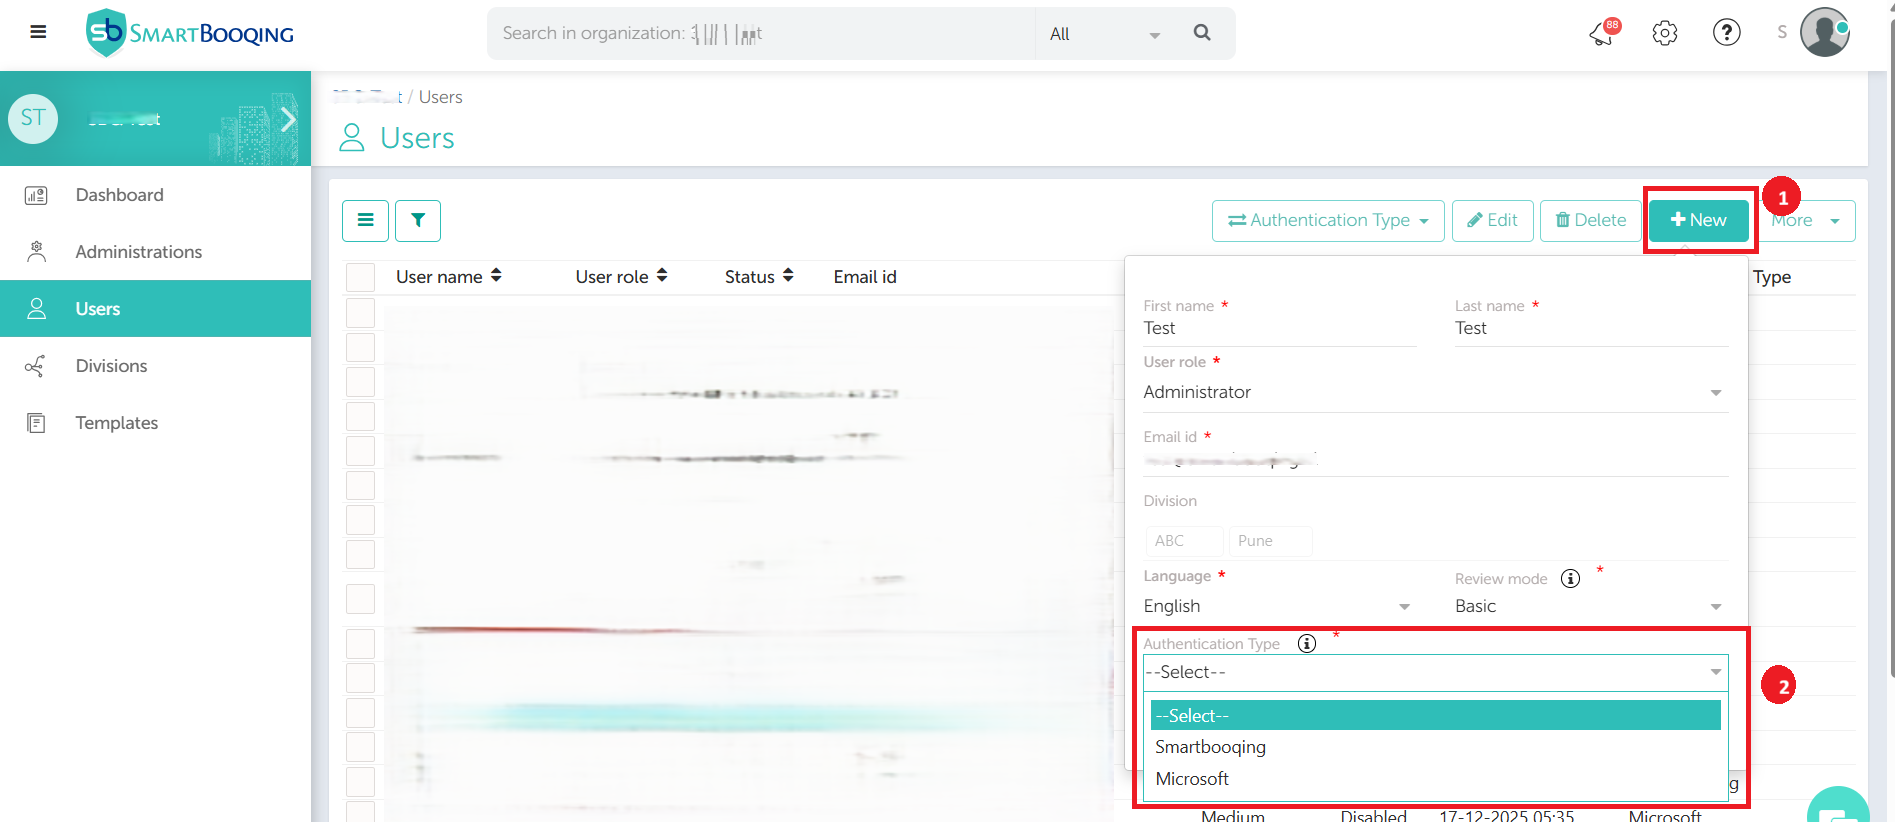Click the New user button
1895x822 pixels.
tap(1698, 220)
